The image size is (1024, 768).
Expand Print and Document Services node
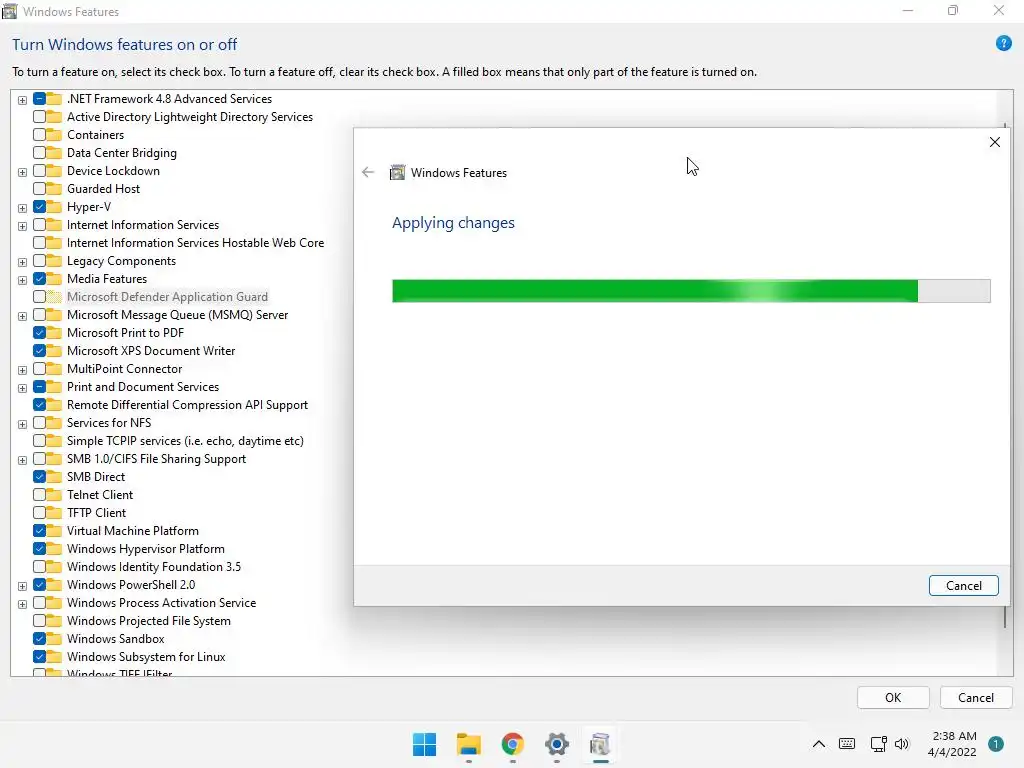coord(22,388)
